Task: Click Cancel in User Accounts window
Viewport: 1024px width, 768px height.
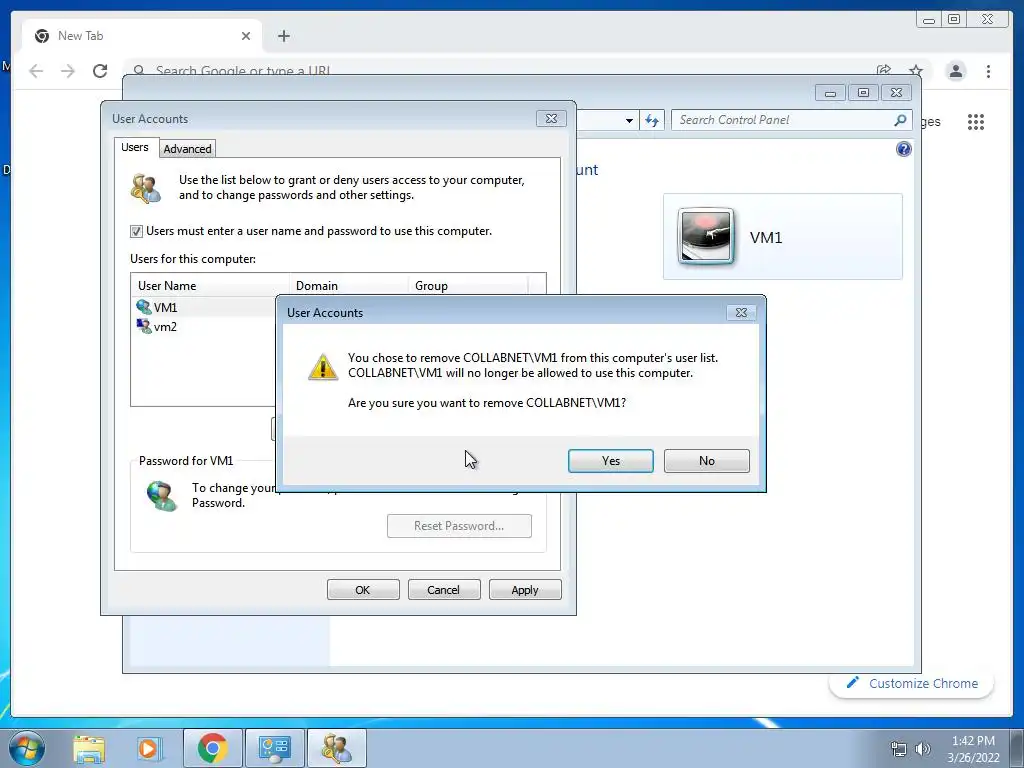Action: point(443,590)
